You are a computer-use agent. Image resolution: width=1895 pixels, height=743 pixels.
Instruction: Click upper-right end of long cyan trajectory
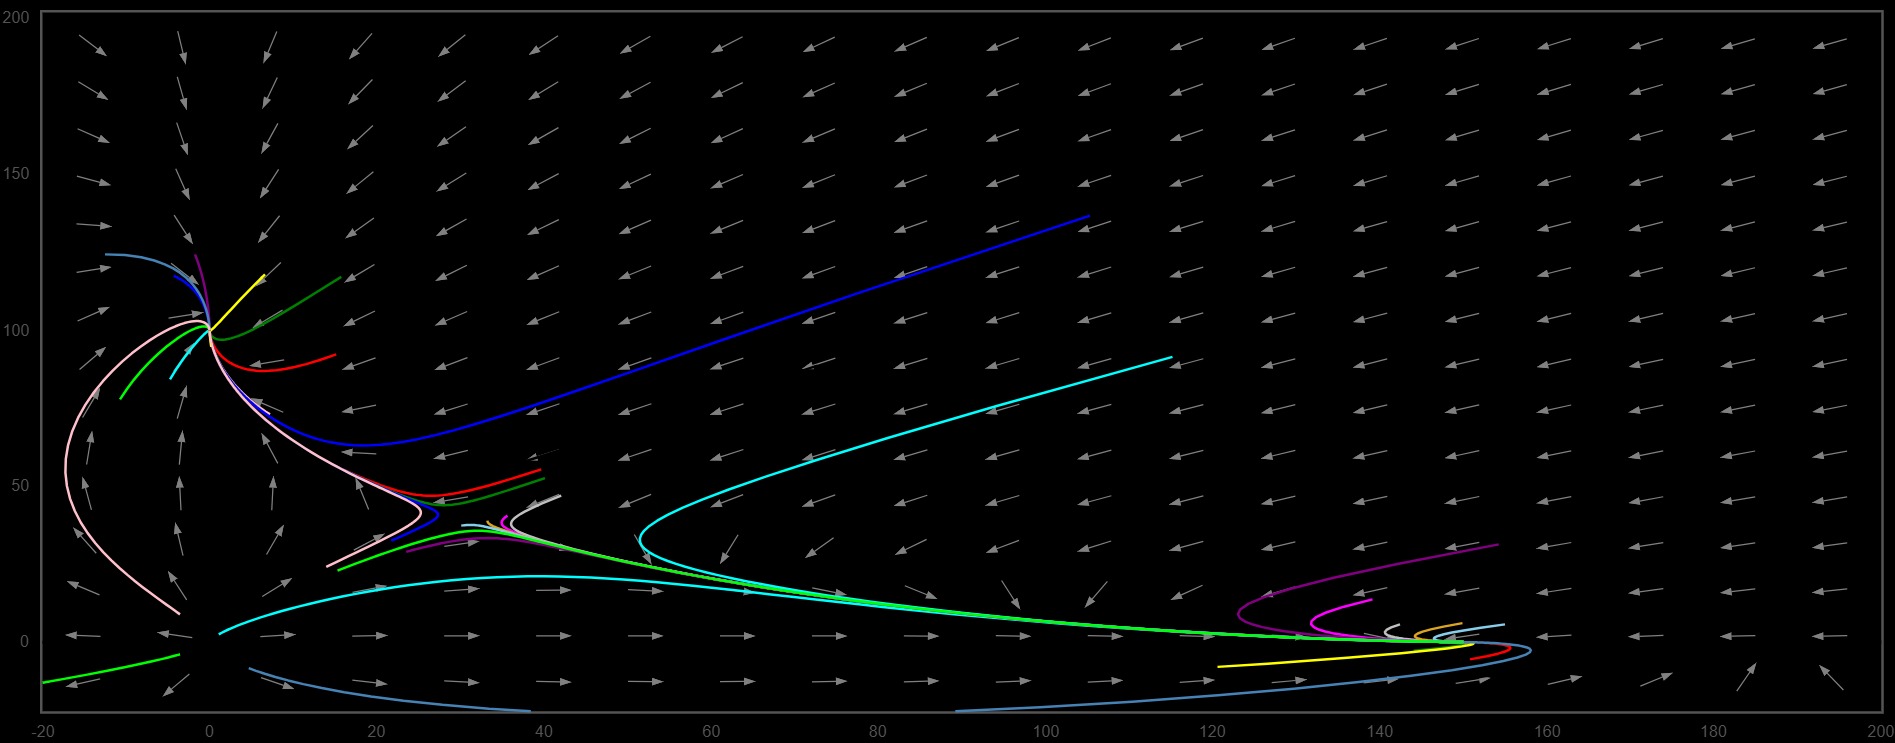pos(1171,357)
